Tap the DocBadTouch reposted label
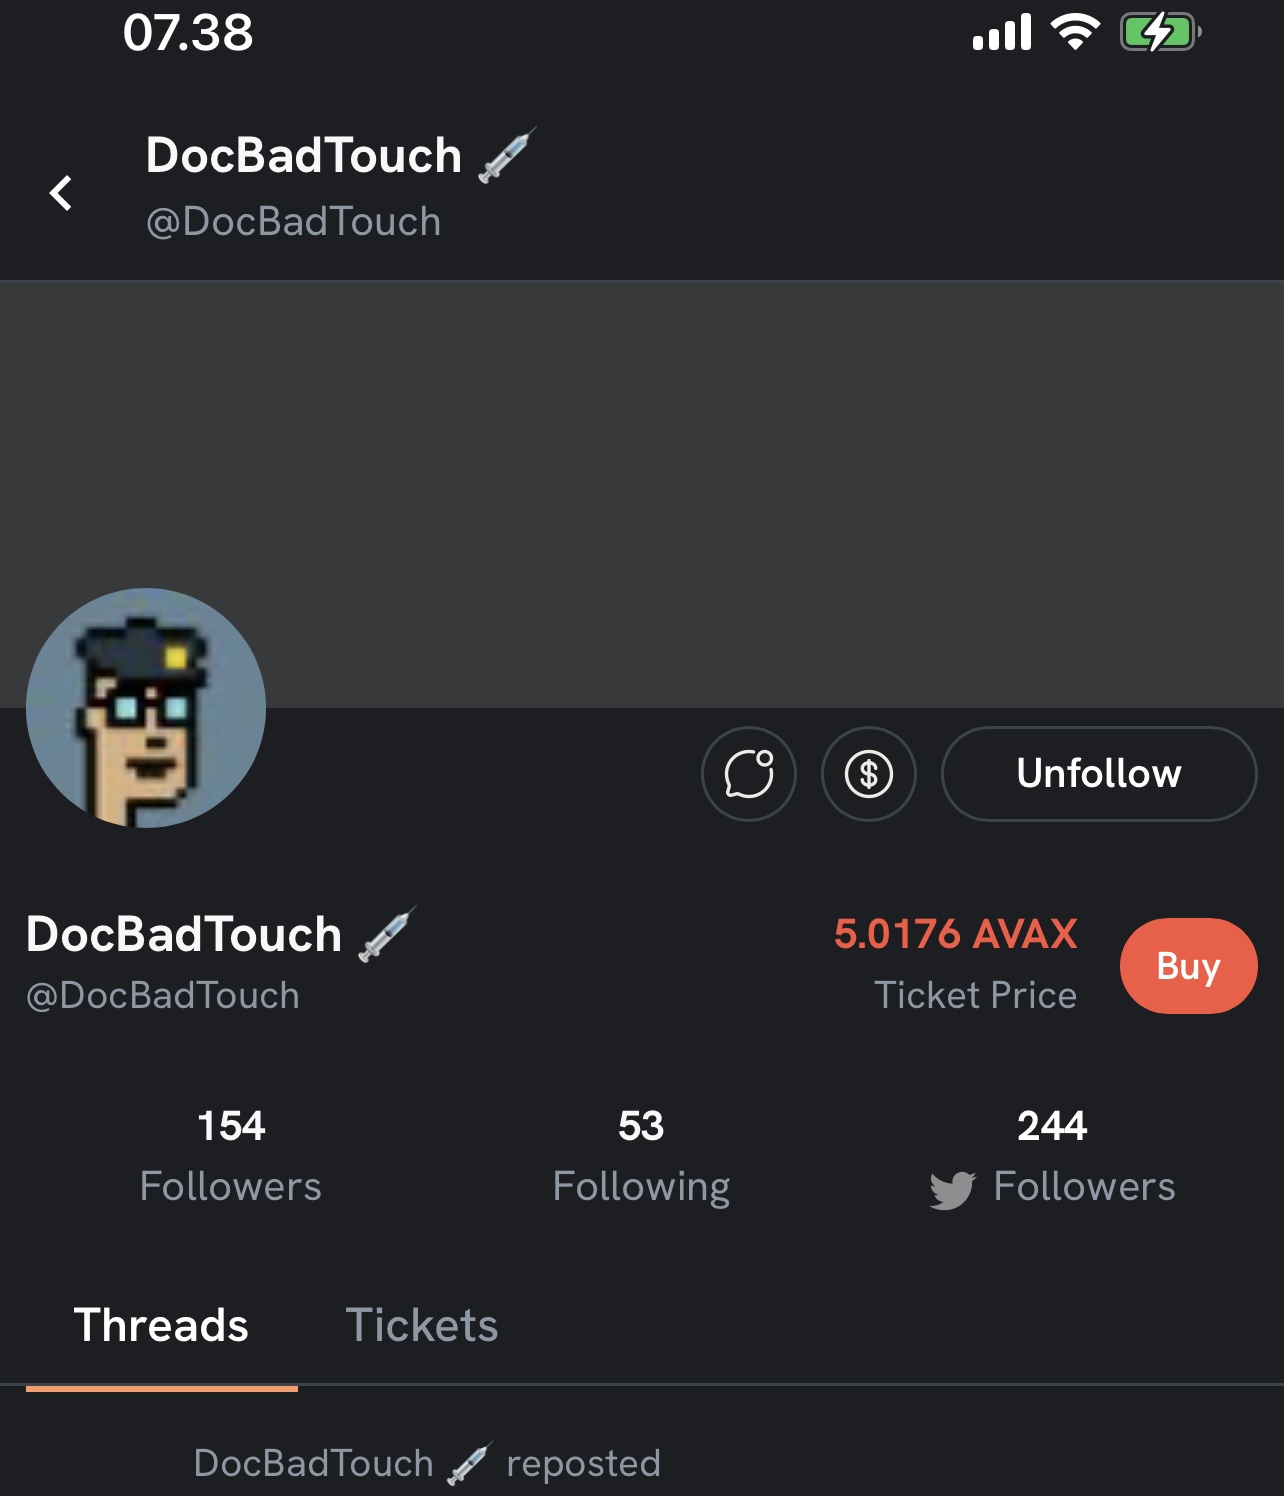The width and height of the screenshot is (1284, 1496). [x=427, y=1463]
